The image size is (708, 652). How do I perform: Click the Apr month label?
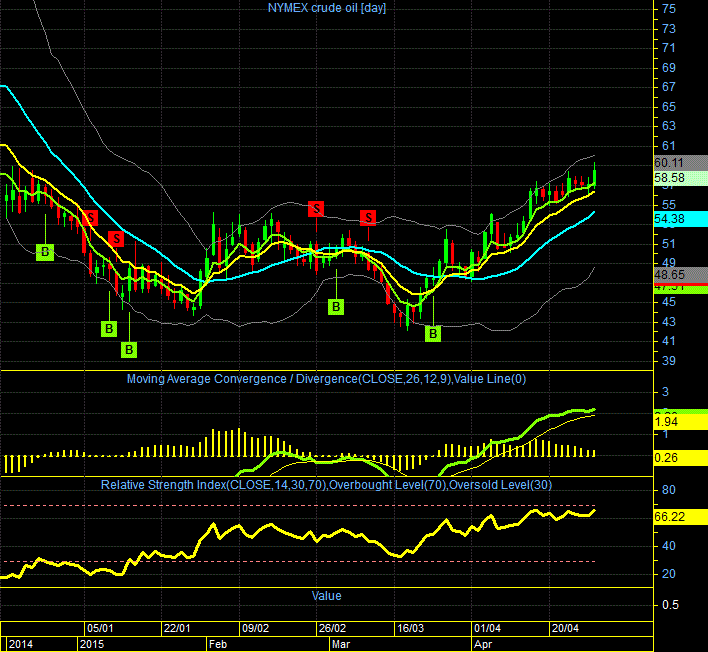[483, 644]
